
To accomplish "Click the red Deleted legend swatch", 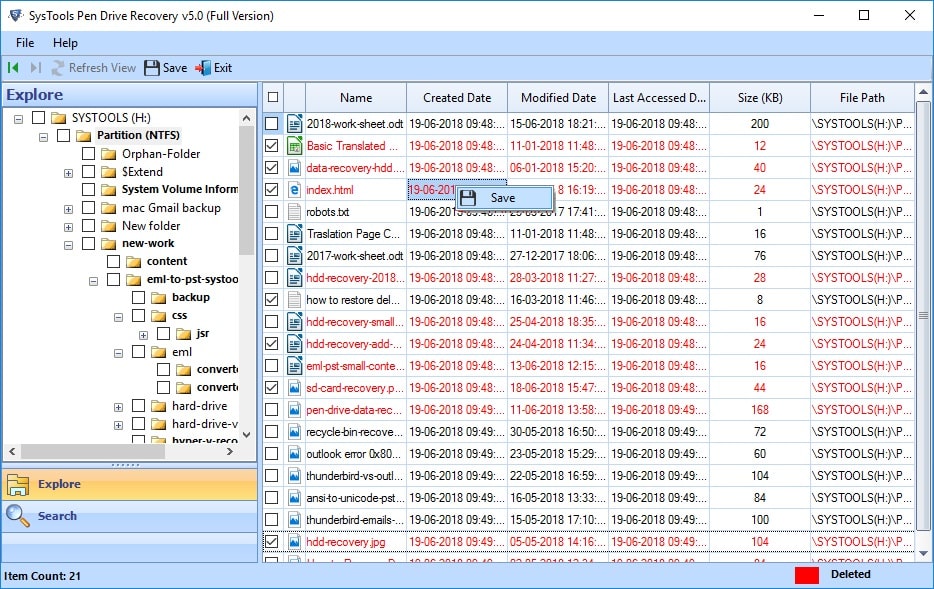I will (806, 575).
